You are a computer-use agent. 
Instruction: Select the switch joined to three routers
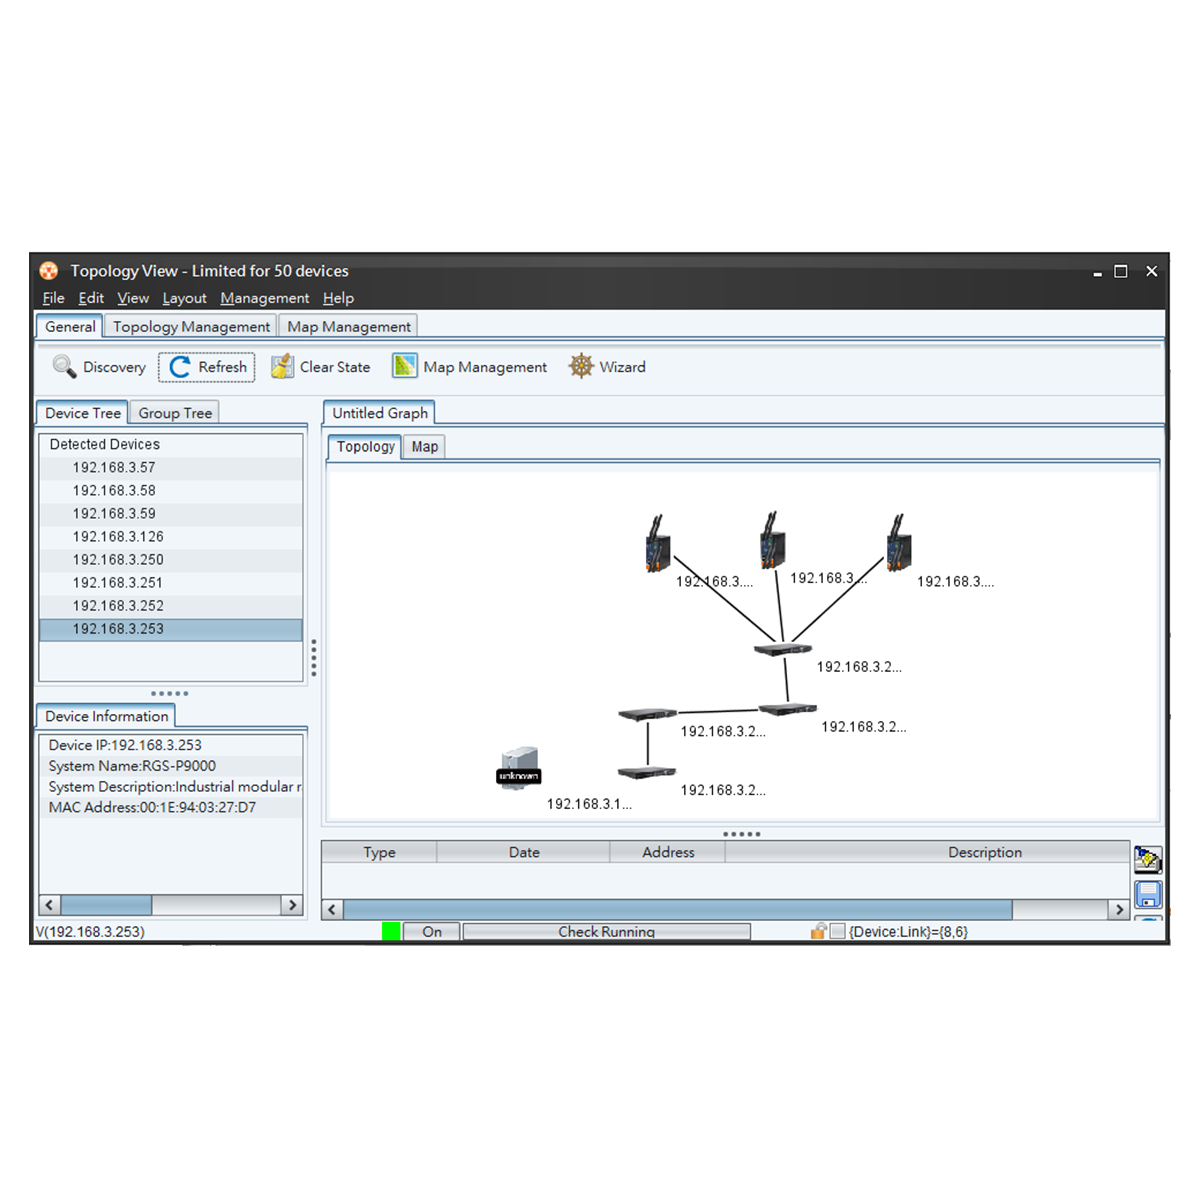point(783,650)
